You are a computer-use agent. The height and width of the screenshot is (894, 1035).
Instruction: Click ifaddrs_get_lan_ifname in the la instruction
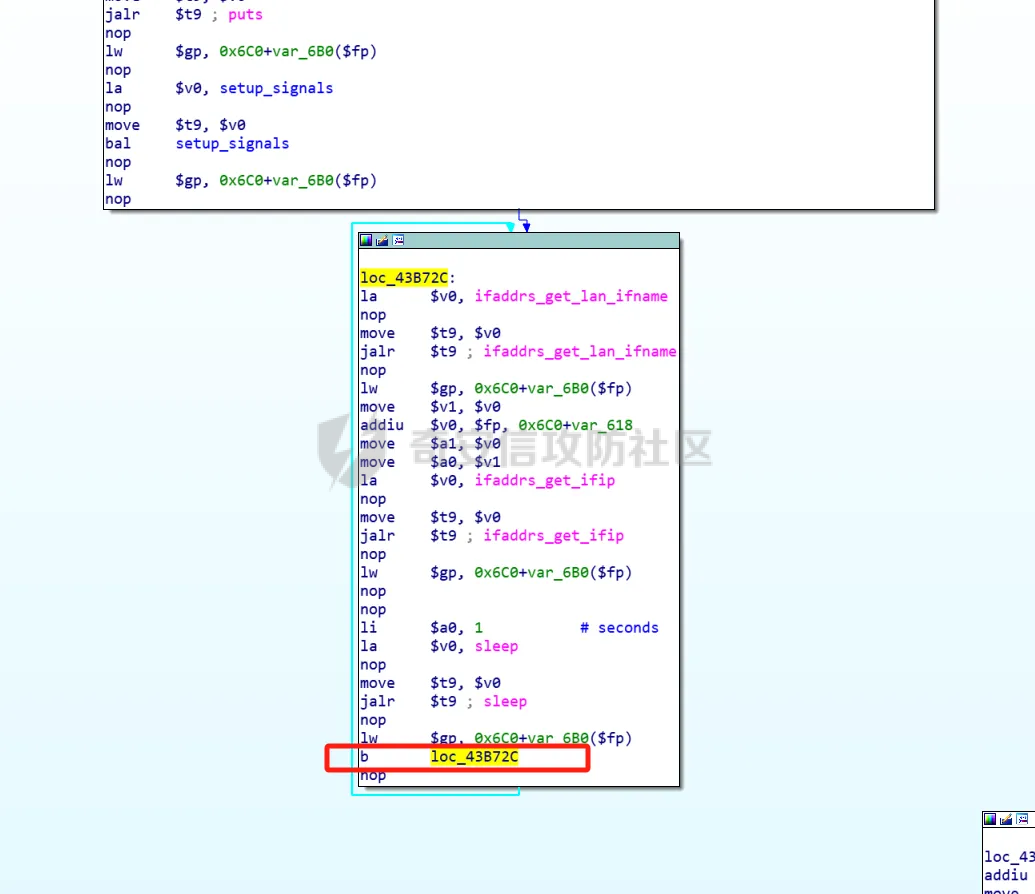pyautogui.click(x=571, y=296)
